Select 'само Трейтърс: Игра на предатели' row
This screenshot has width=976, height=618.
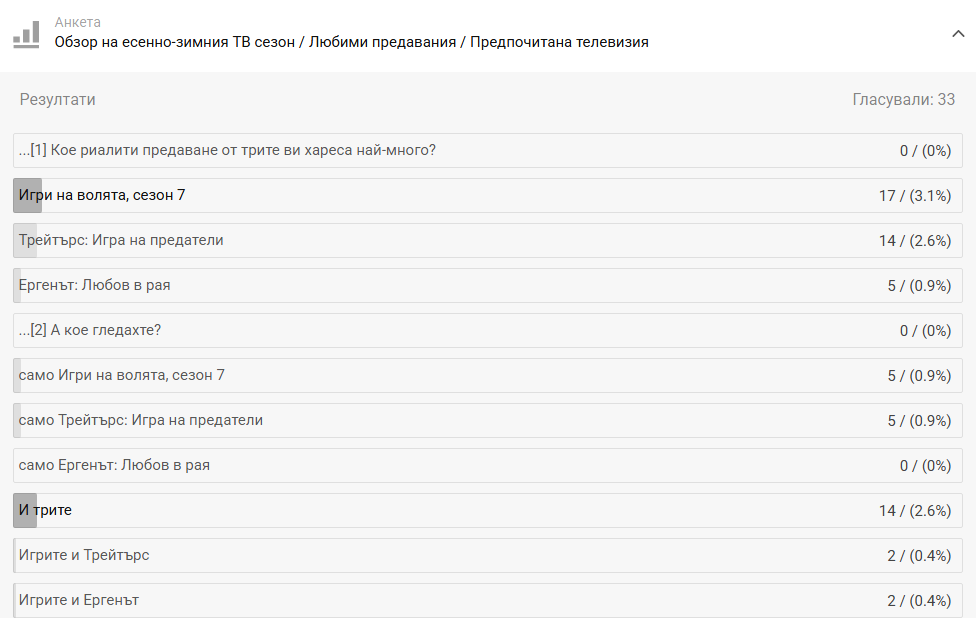(141, 420)
